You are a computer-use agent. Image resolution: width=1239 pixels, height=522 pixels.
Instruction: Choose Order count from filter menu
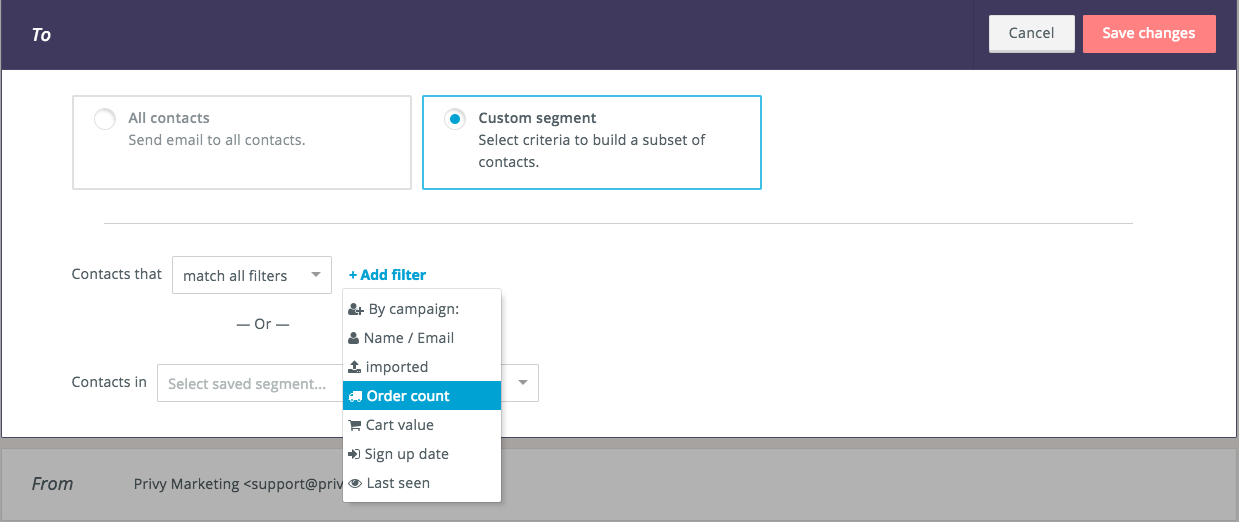coord(422,396)
